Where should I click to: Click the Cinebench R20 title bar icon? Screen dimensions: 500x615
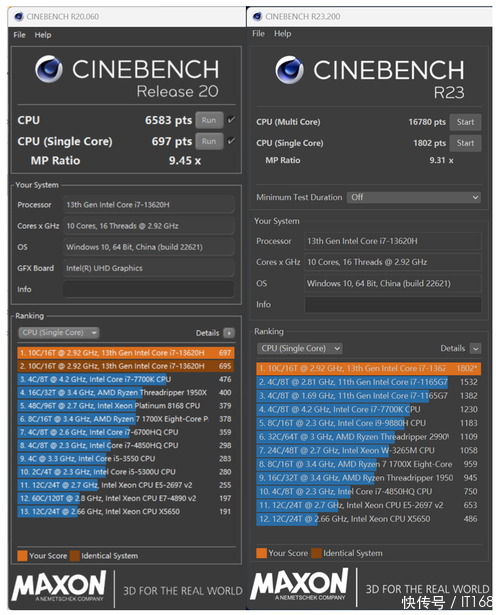pos(18,16)
